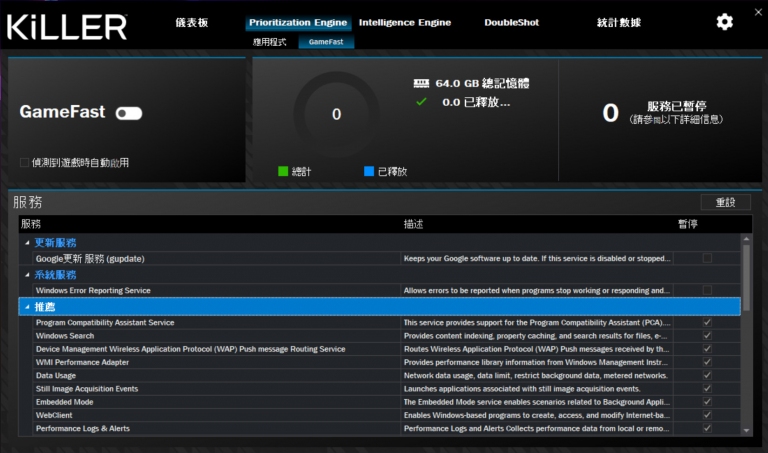This screenshot has height=453, width=768.
Task: Uncheck pause for WMI Performance Adapter
Action: pyautogui.click(x=707, y=362)
